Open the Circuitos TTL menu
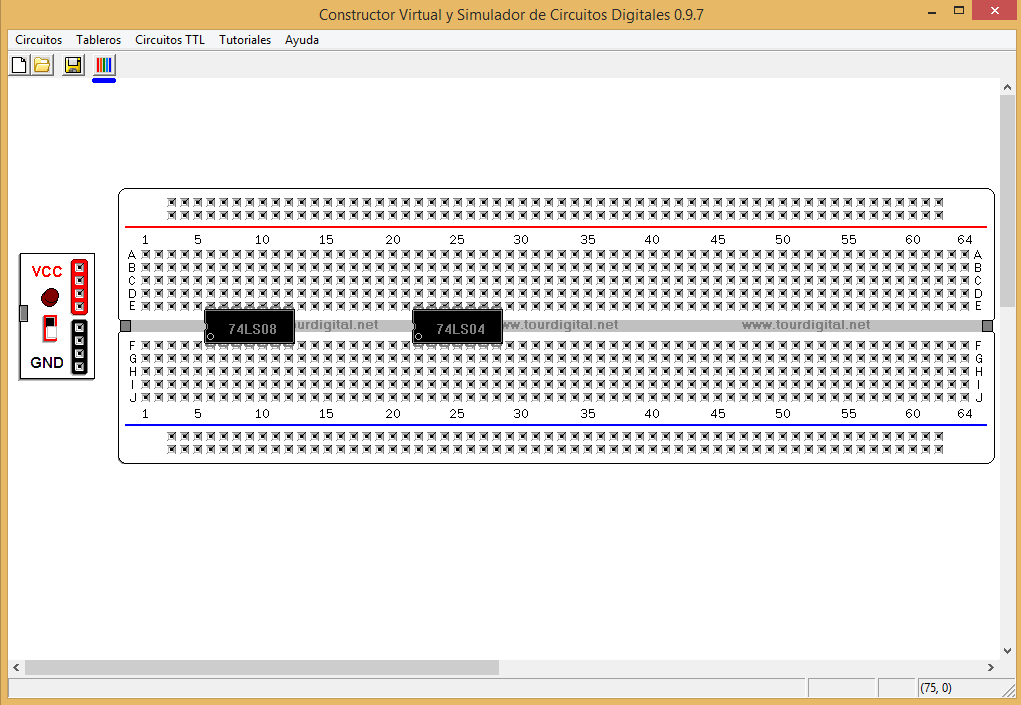The image size is (1021, 705). (170, 40)
